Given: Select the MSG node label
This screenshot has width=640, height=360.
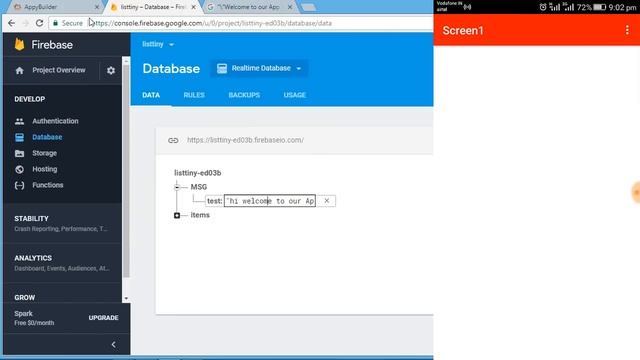Looking at the screenshot, I should tap(199, 187).
